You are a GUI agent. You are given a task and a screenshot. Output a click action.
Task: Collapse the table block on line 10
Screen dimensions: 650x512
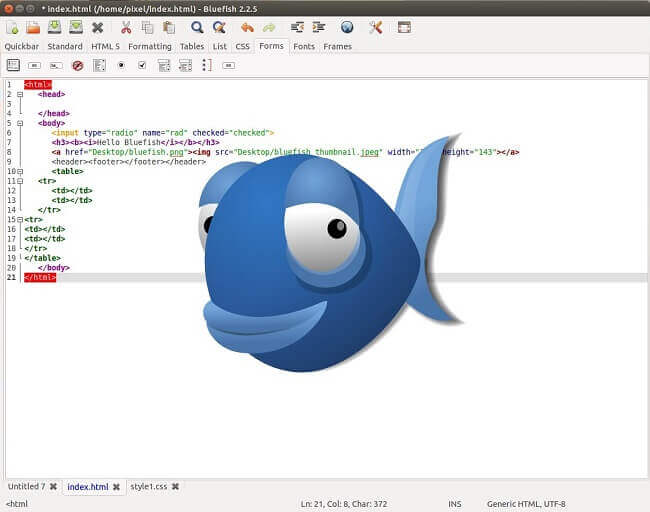[20, 172]
